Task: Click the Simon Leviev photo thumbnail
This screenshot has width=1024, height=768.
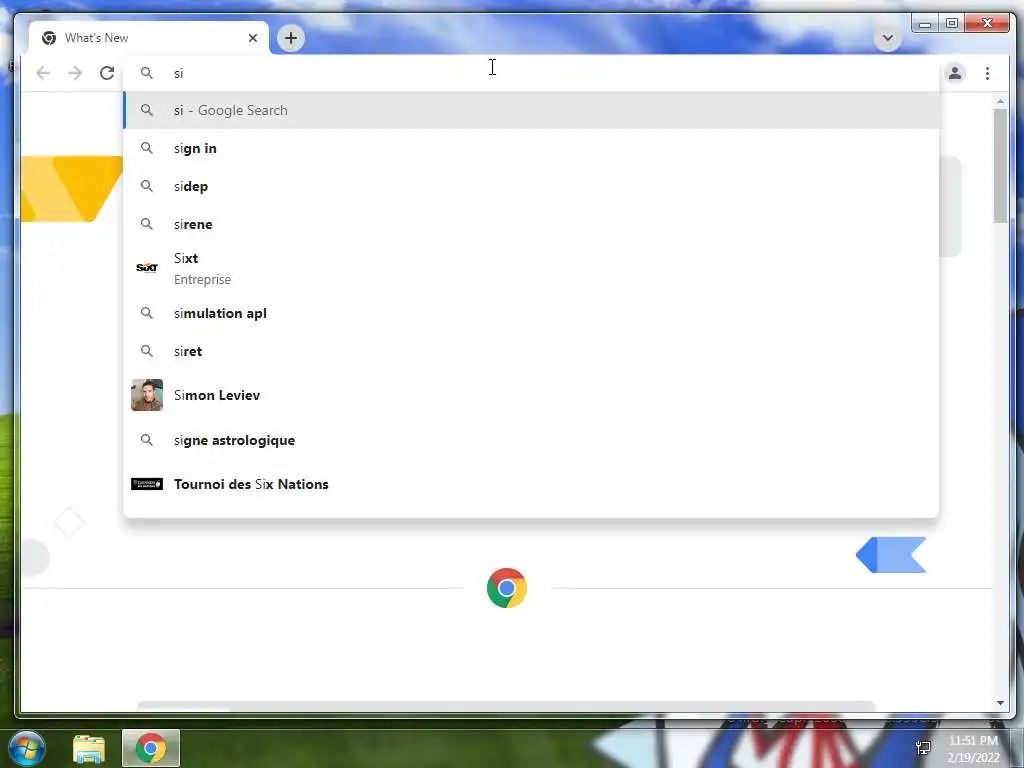Action: pyautogui.click(x=147, y=395)
